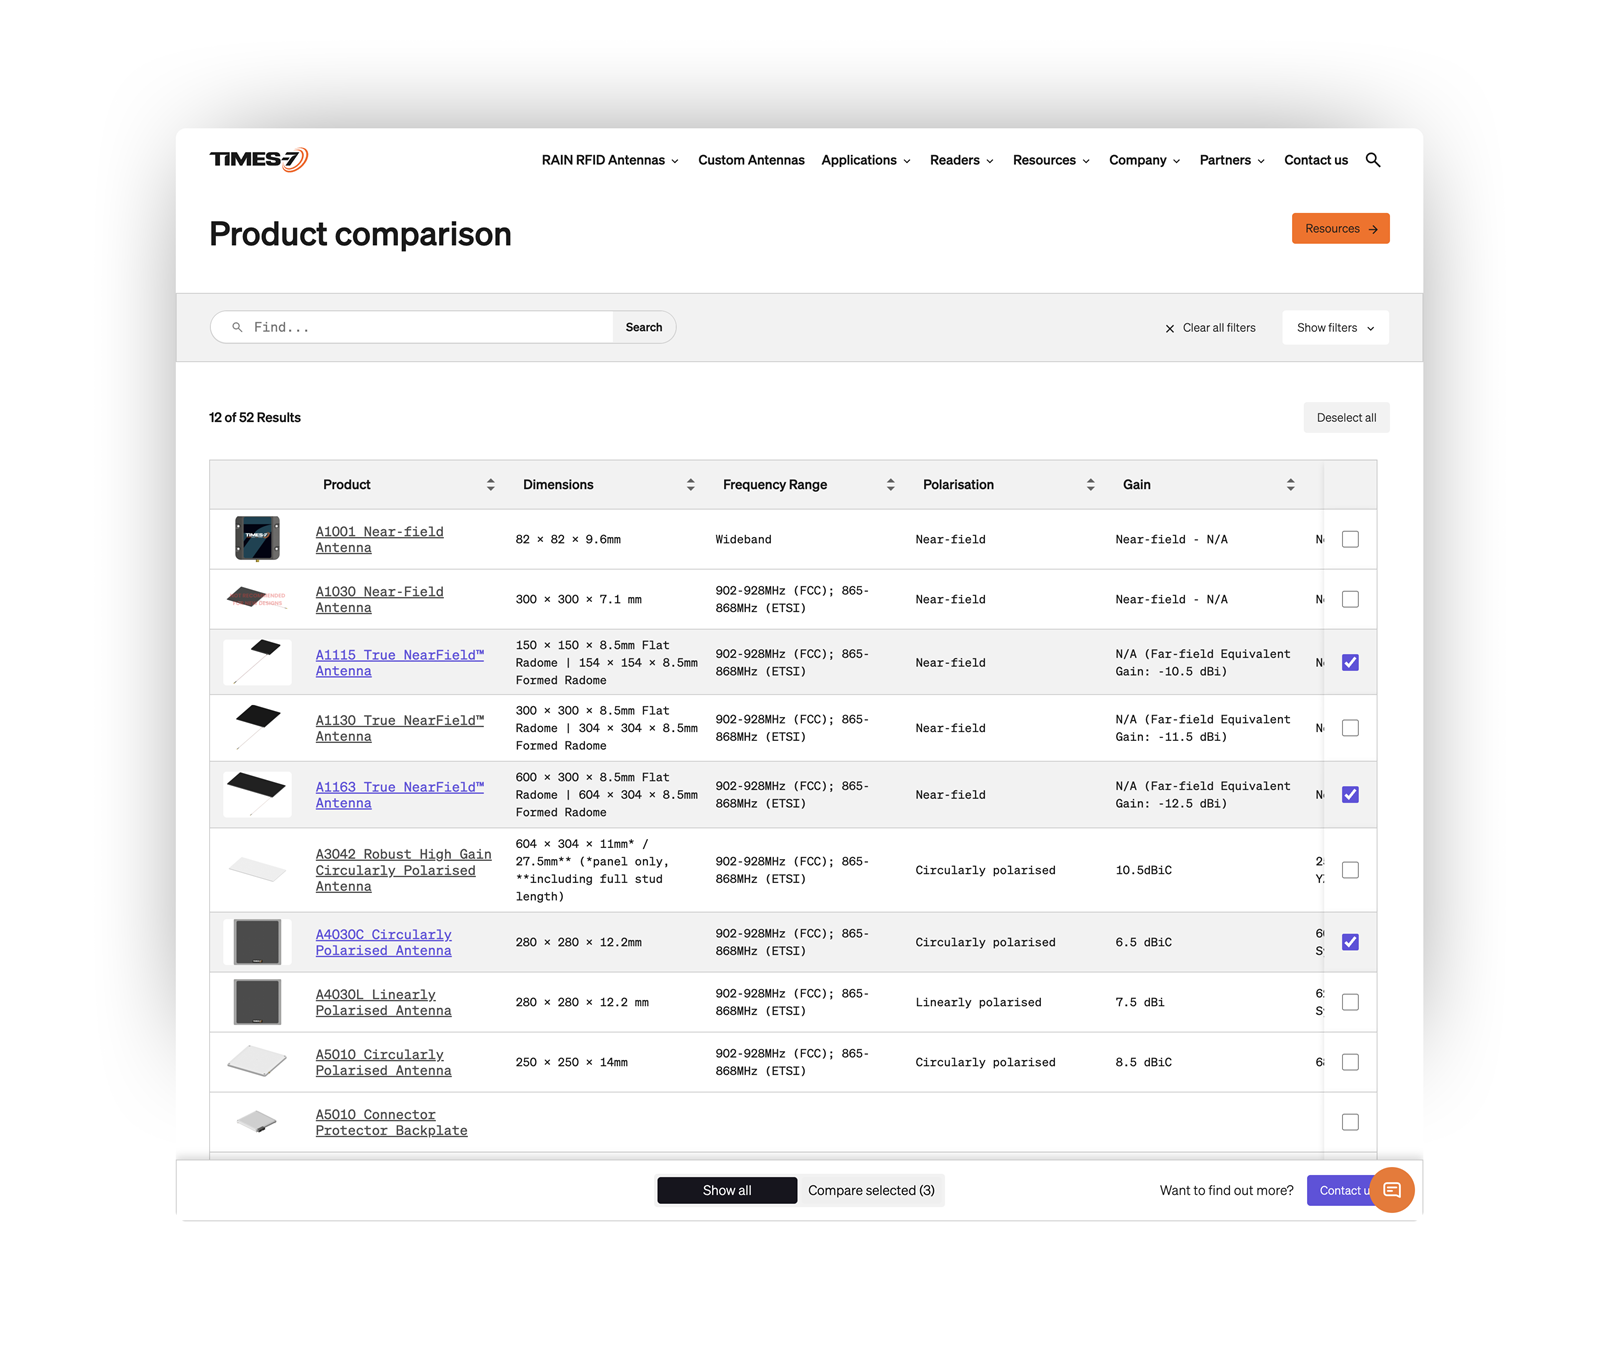Sort the Frequency Range column

tap(891, 484)
